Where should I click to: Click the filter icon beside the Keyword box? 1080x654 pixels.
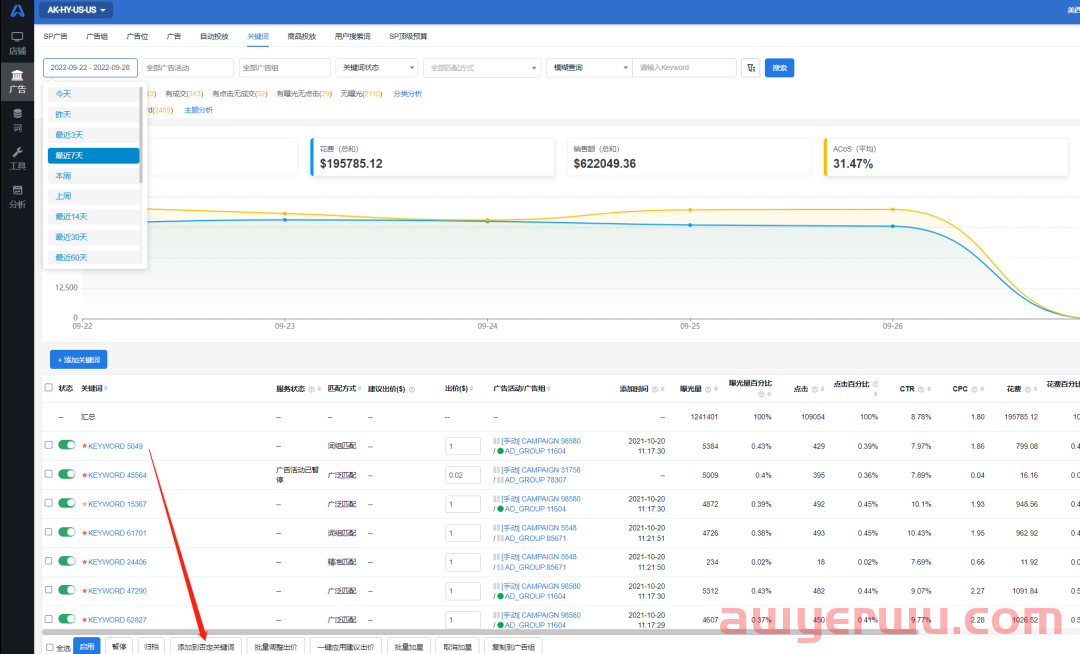point(751,67)
